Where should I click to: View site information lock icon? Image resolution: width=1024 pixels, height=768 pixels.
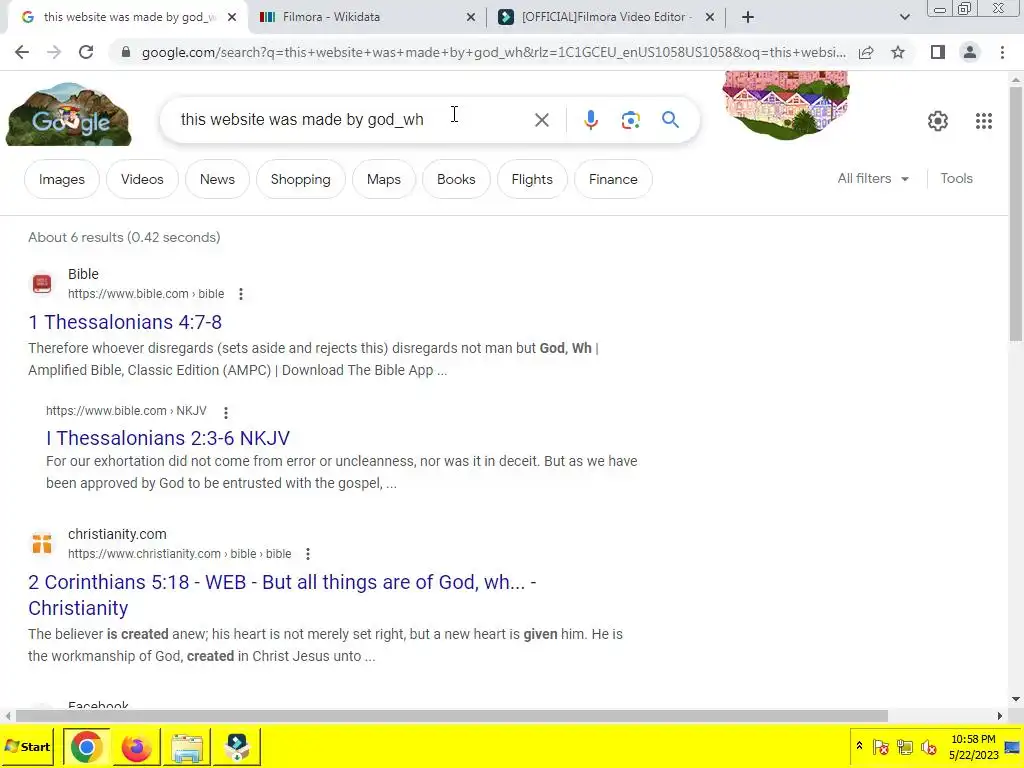(126, 52)
